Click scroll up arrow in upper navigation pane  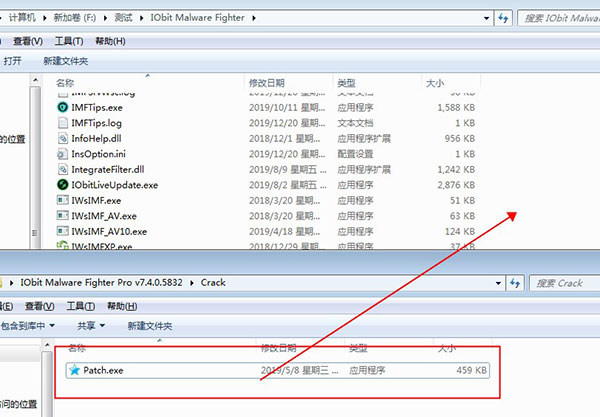coord(35,80)
